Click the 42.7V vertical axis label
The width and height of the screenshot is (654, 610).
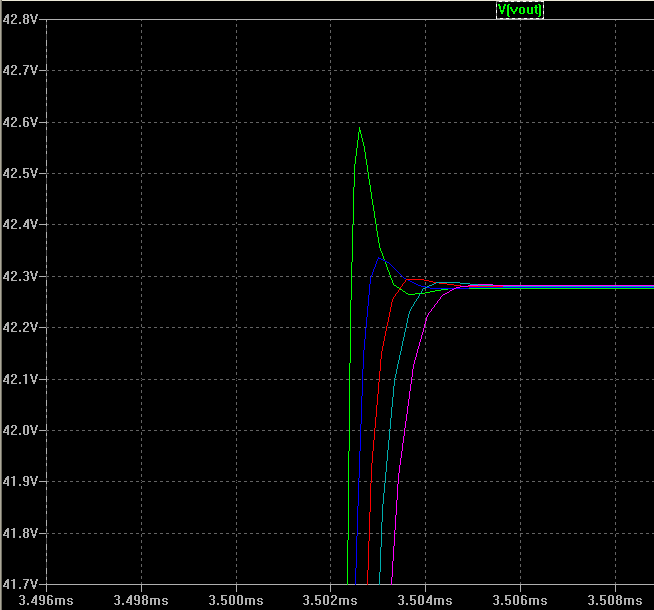(20, 70)
